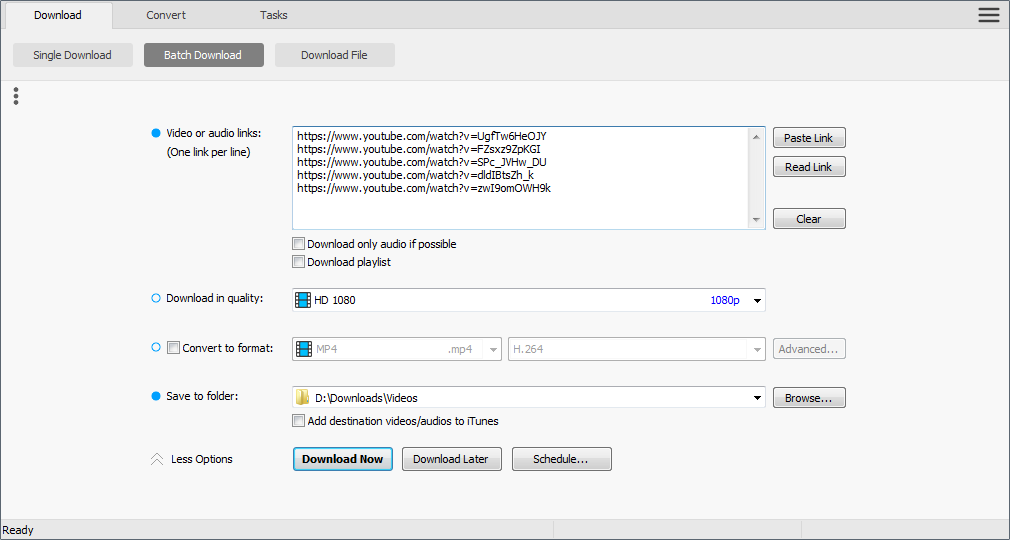Image resolution: width=1010 pixels, height=540 pixels.
Task: Click the hollow bullet beside Download in quality
Action: 155,298
